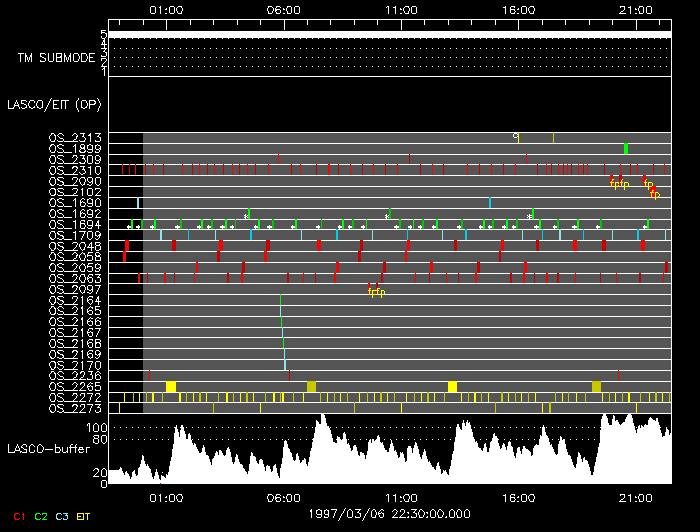
Task: Click the green bar in OS_1899 row
Action: coord(626,148)
